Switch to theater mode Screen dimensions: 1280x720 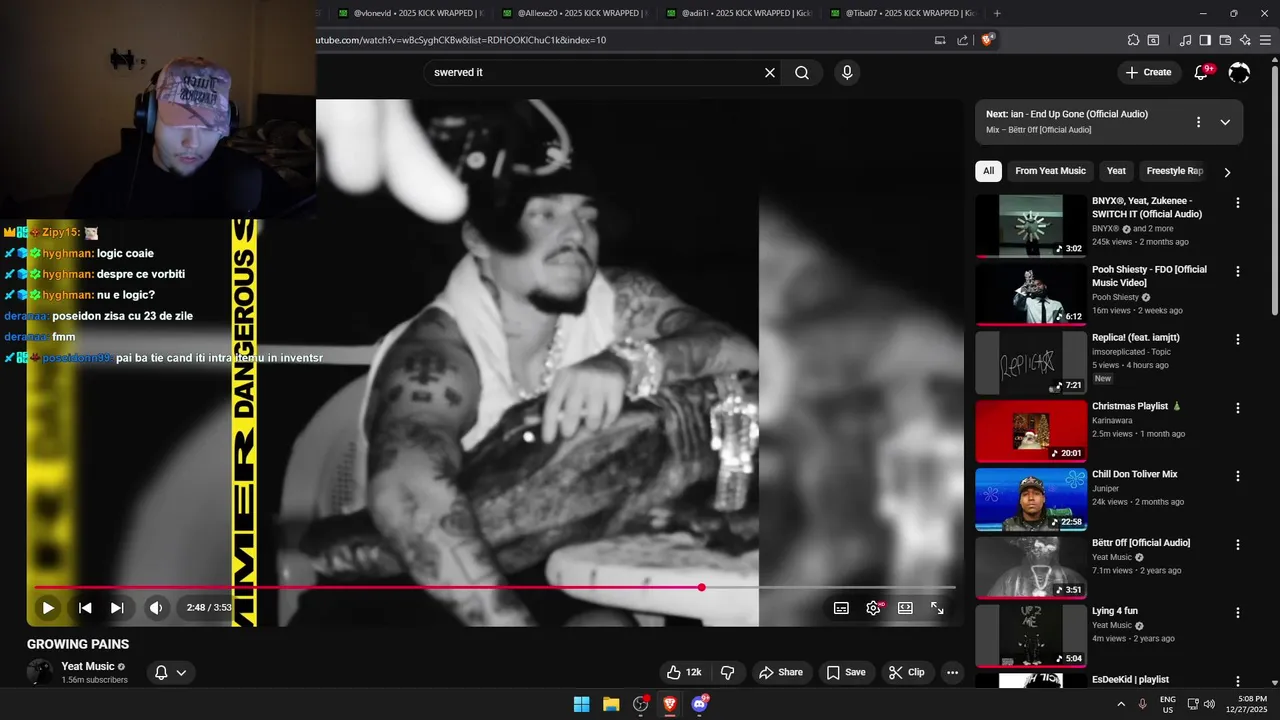[905, 608]
